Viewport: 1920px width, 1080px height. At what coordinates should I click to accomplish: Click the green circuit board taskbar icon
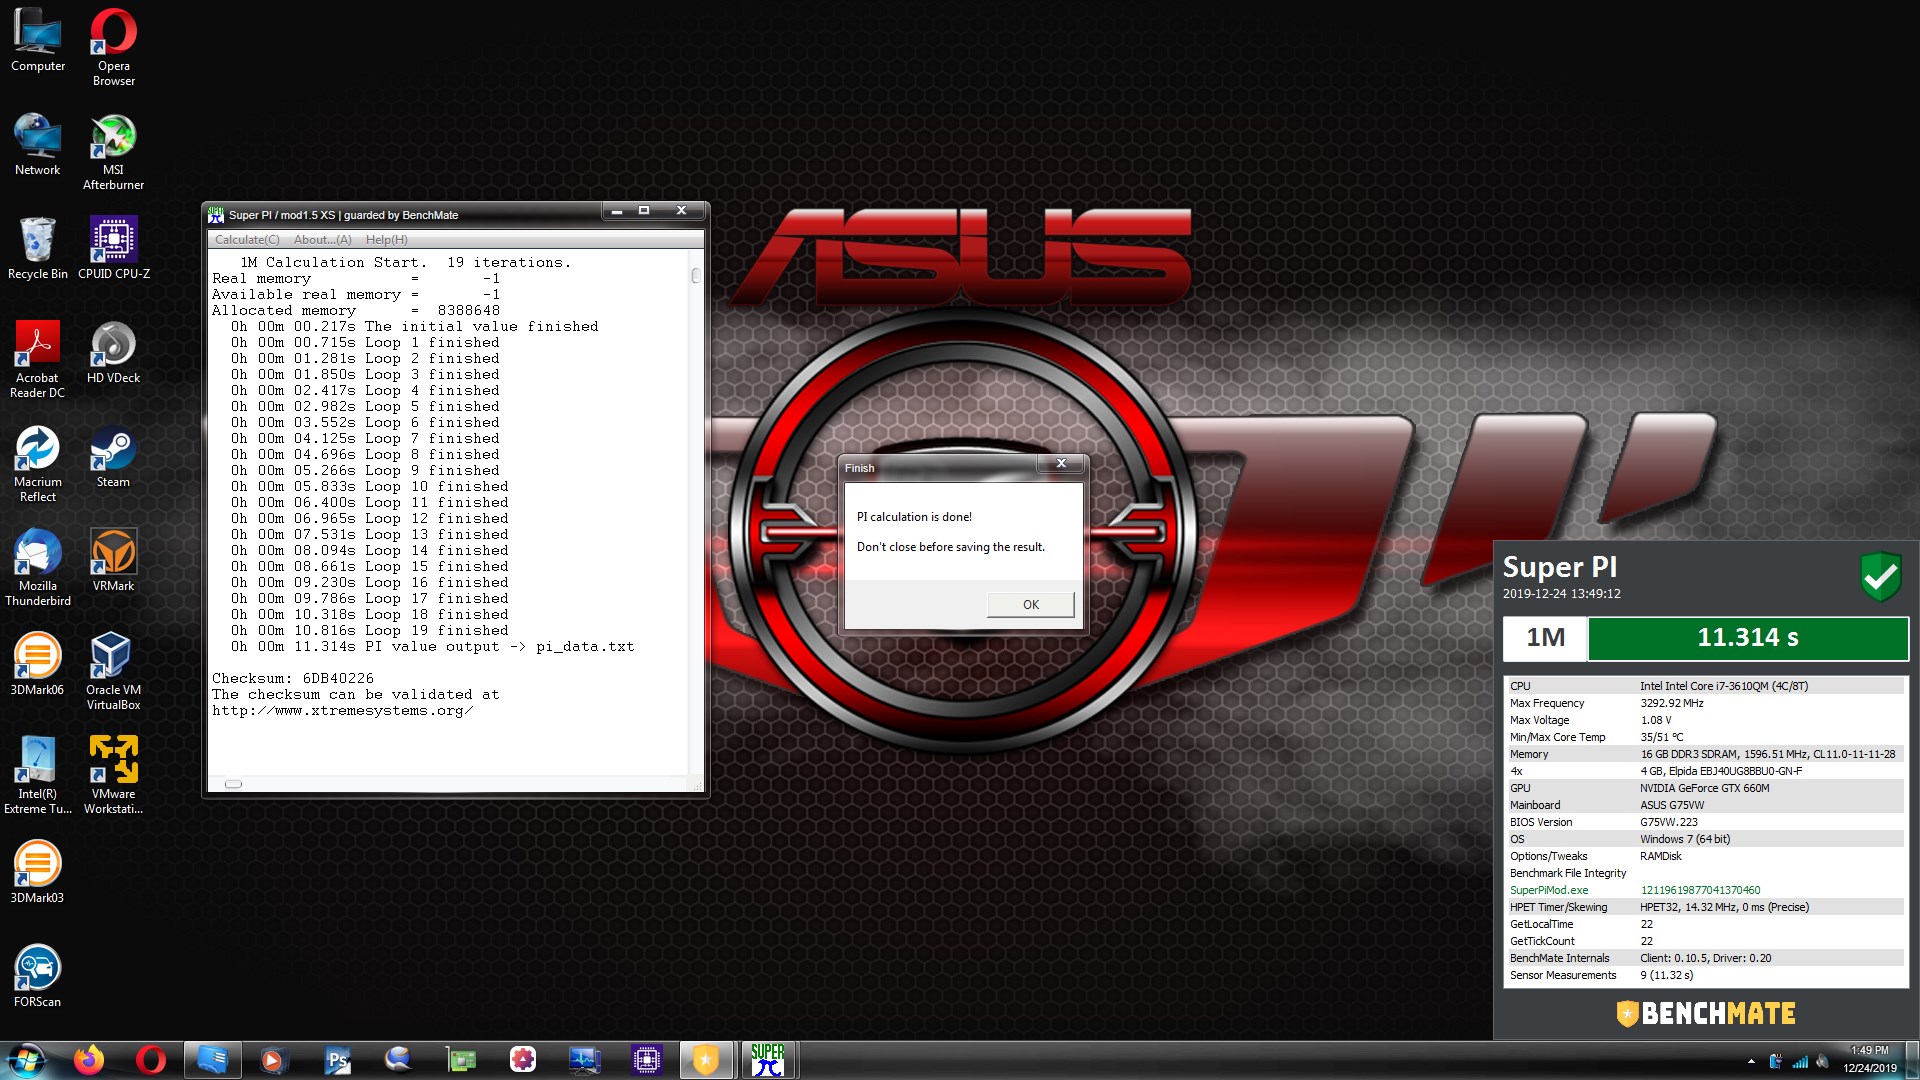click(461, 1060)
